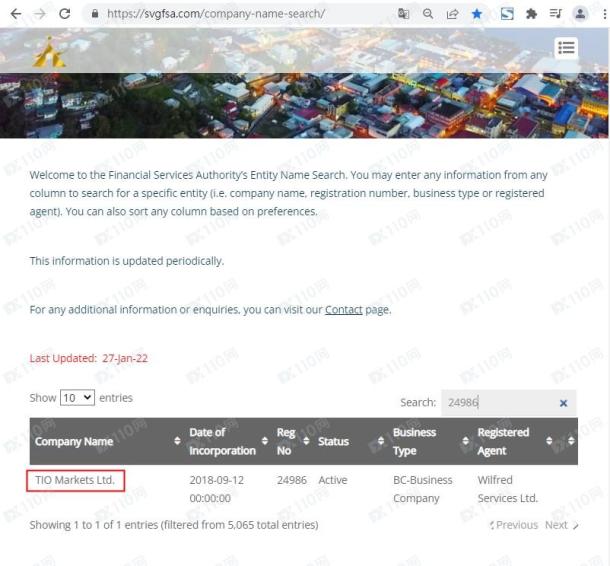Click the city banner image

pyautogui.click(x=305, y=105)
